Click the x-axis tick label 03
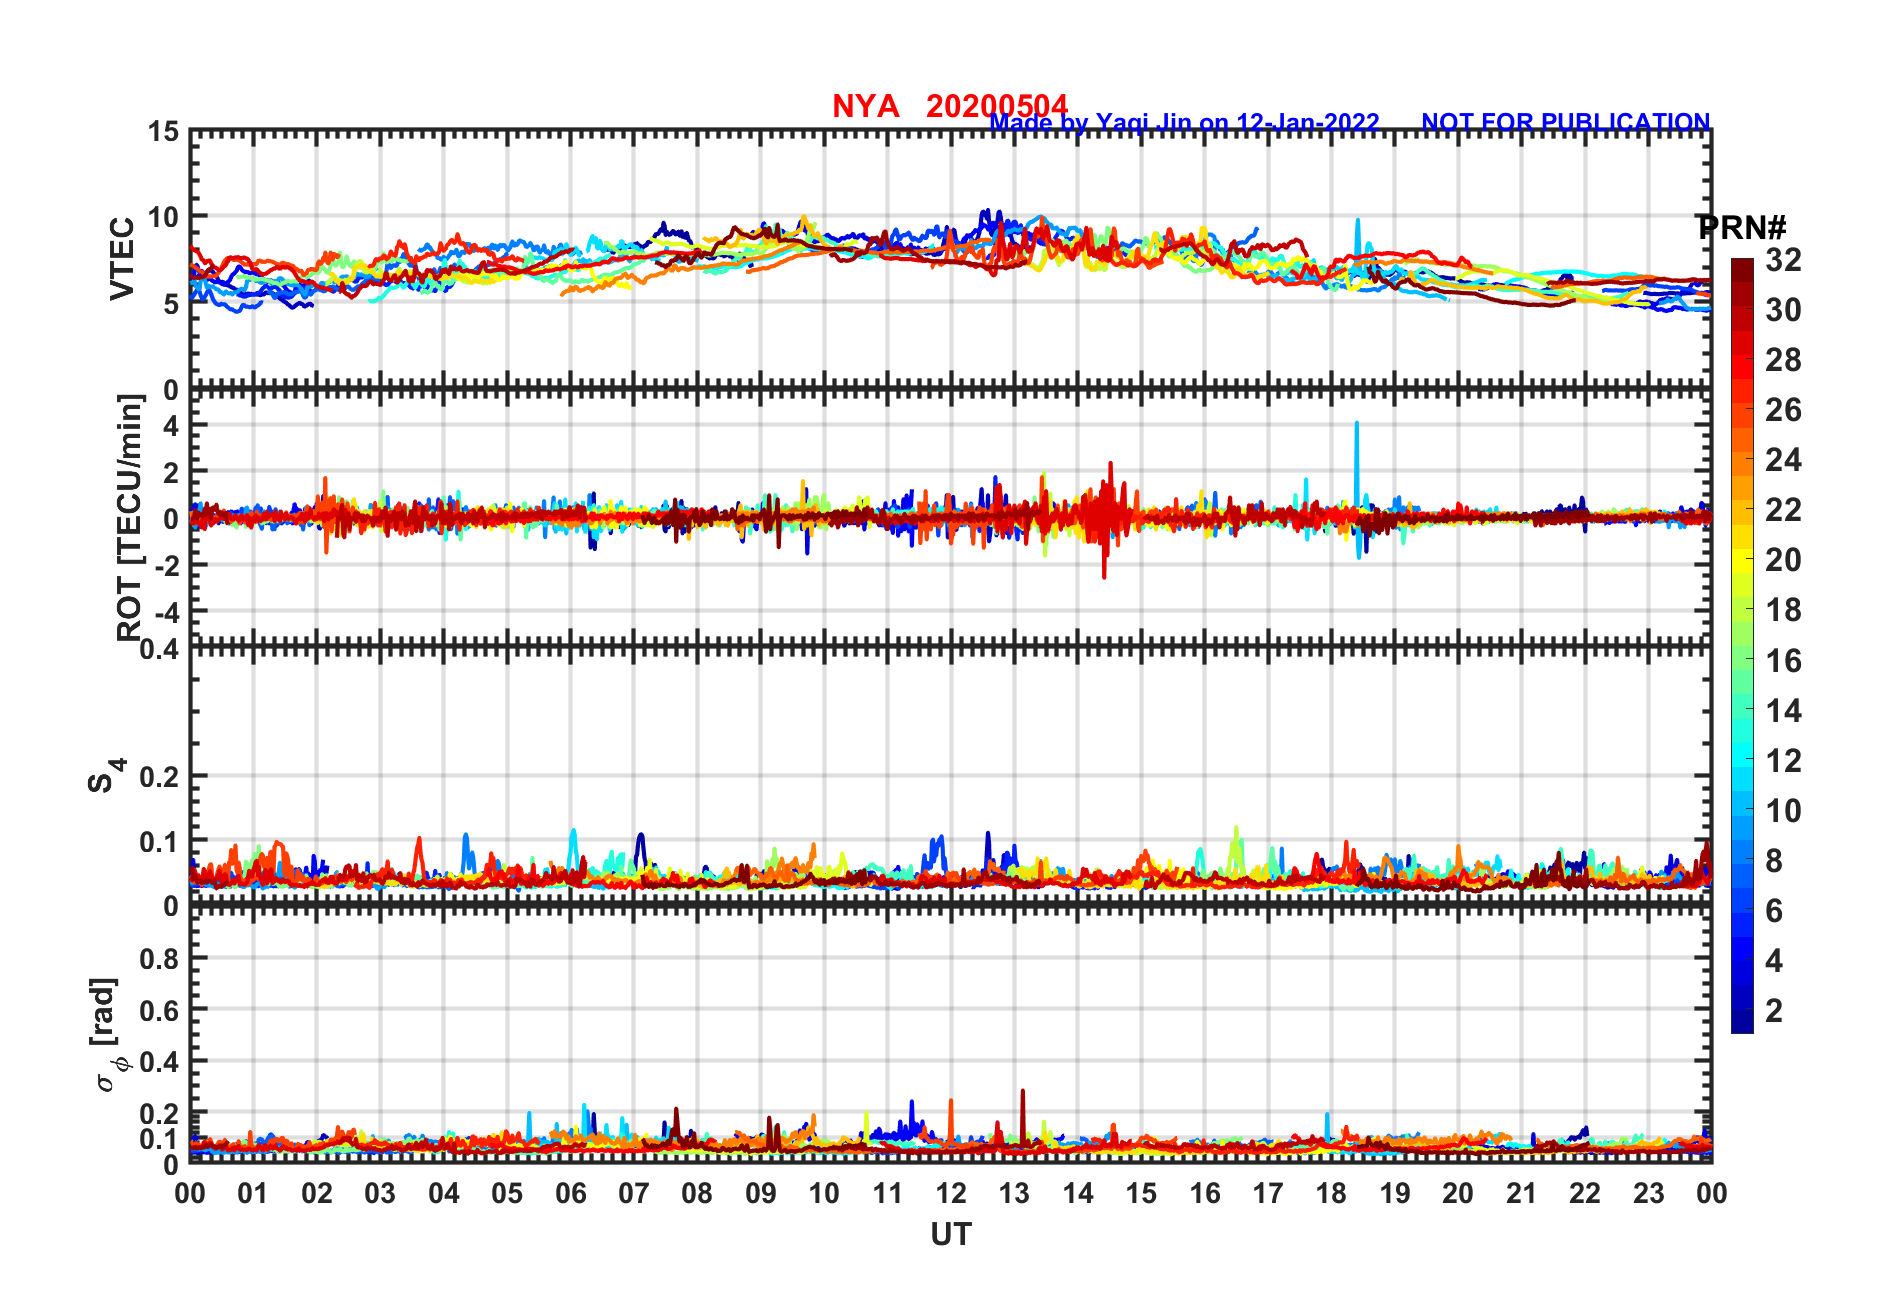The image size is (1902, 1292). (380, 1193)
